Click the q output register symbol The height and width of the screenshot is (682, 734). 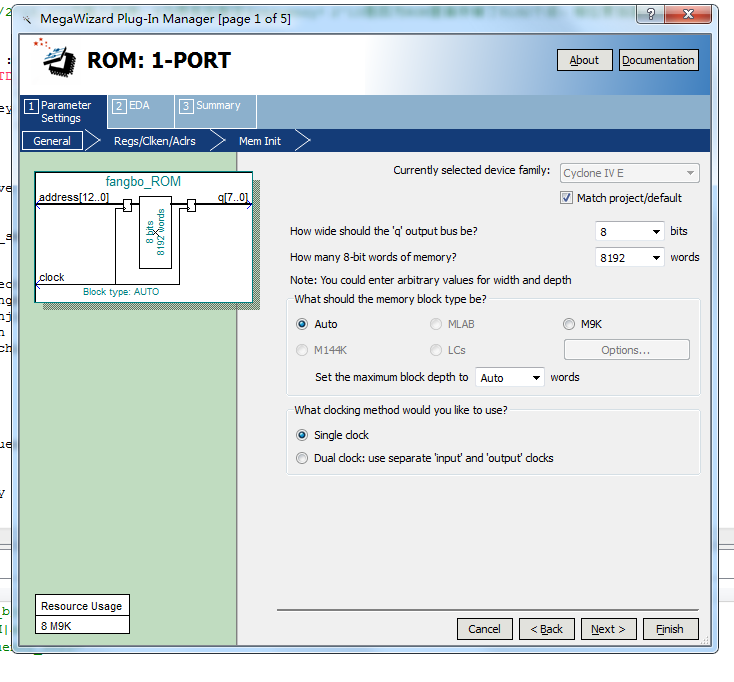tap(191, 205)
